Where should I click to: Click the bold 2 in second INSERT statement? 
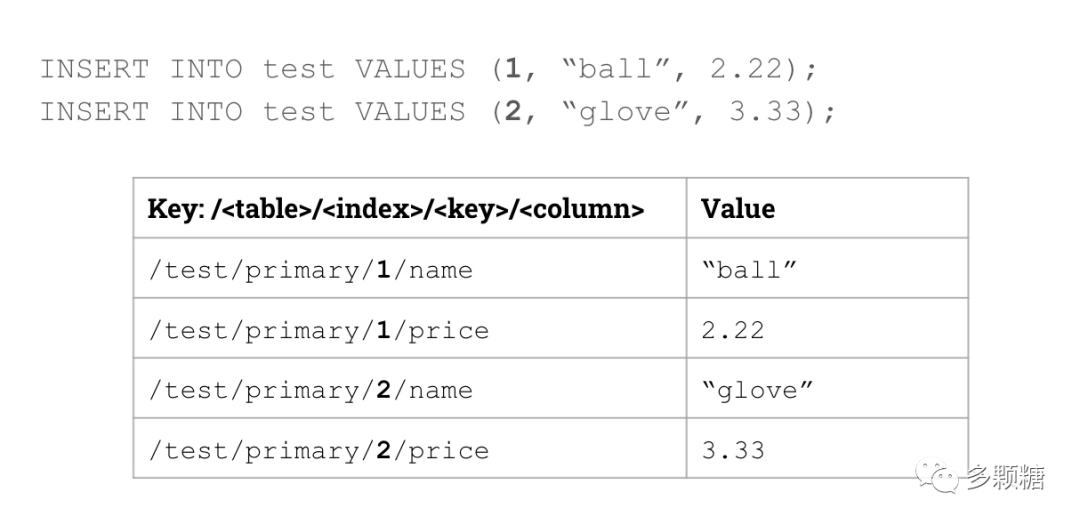pyautogui.click(x=513, y=111)
